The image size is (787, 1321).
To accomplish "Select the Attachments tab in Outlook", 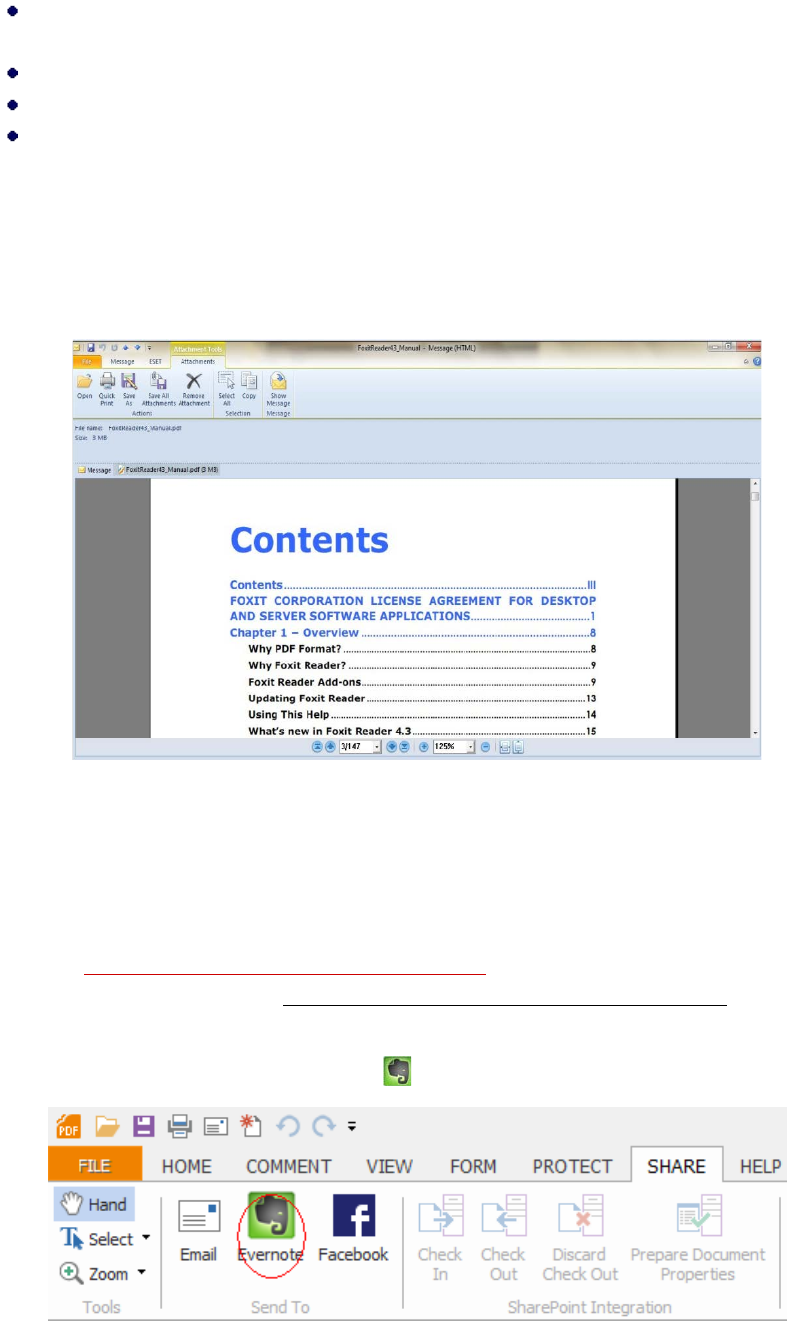I will 198,361.
